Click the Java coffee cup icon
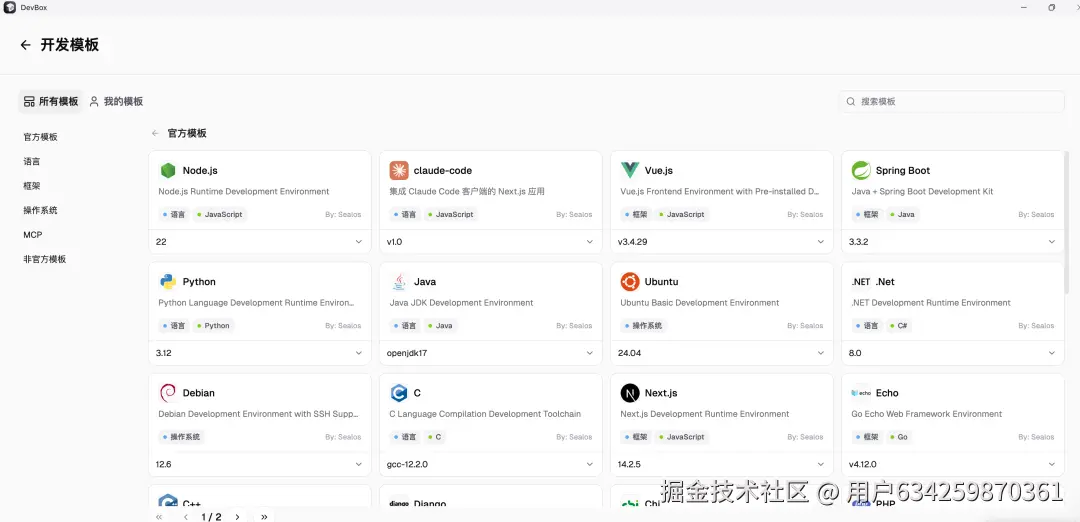1080x522 pixels. (x=399, y=282)
